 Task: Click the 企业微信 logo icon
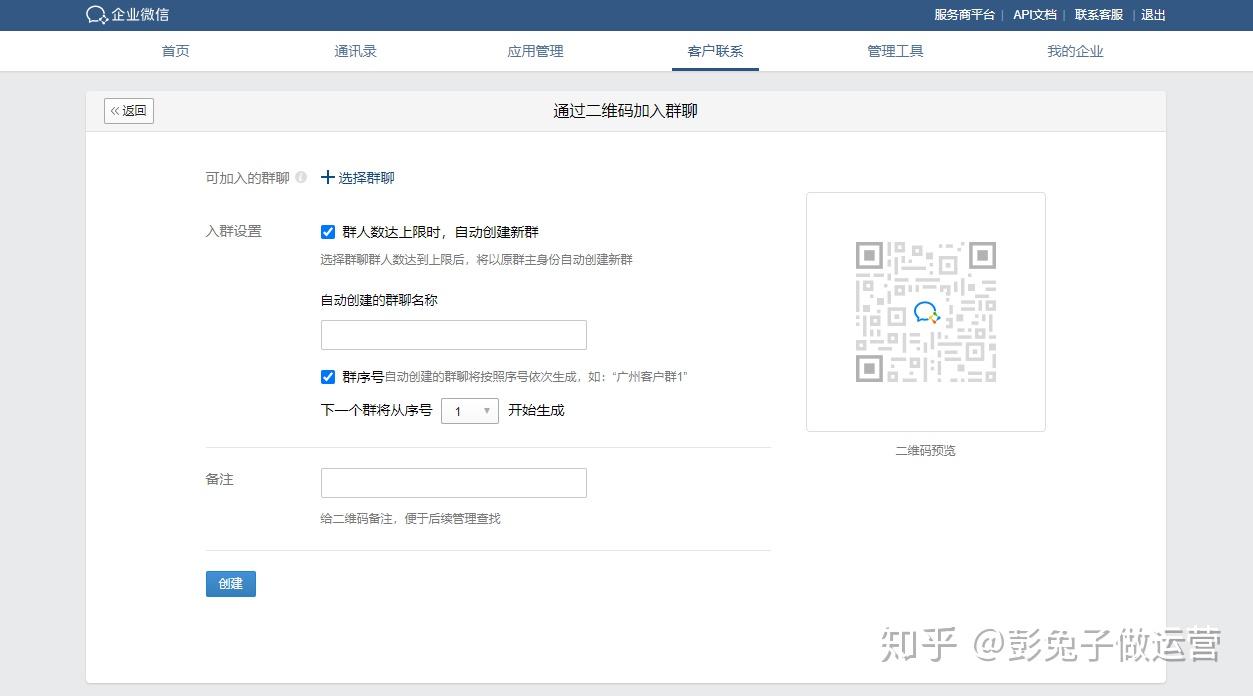pyautogui.click(x=97, y=15)
